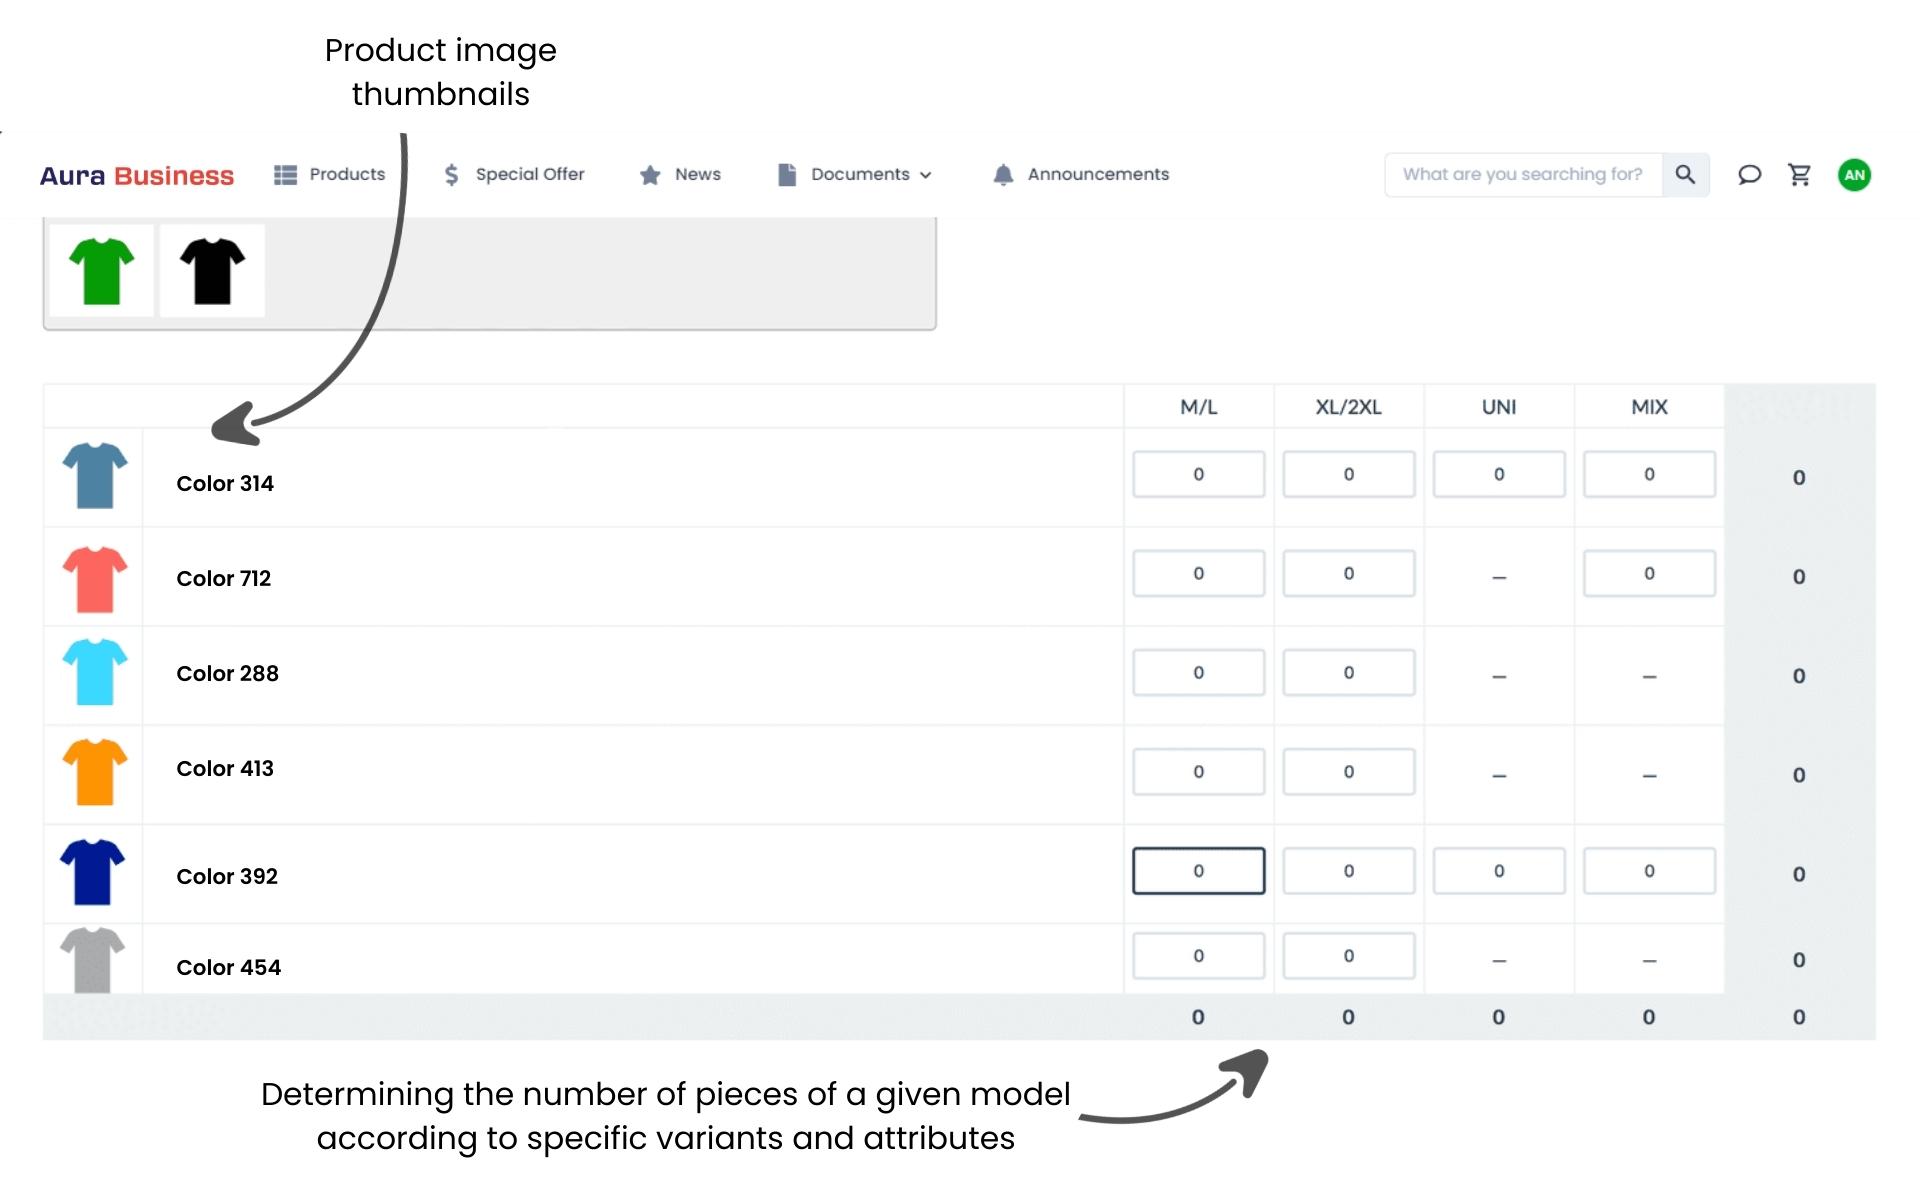Screen dimensions: 1920x1200
Task: Click M/L quantity field for Color 392
Action: (1198, 871)
